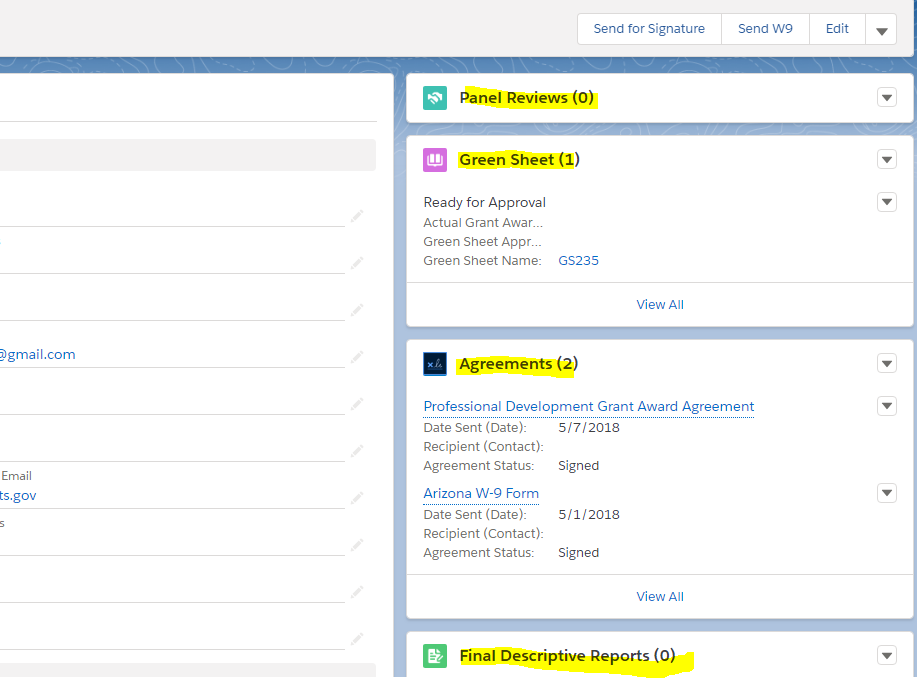Viewport: 917px width, 679px height.
Task: Click the Panel Reviews handshake icon
Action: (435, 98)
